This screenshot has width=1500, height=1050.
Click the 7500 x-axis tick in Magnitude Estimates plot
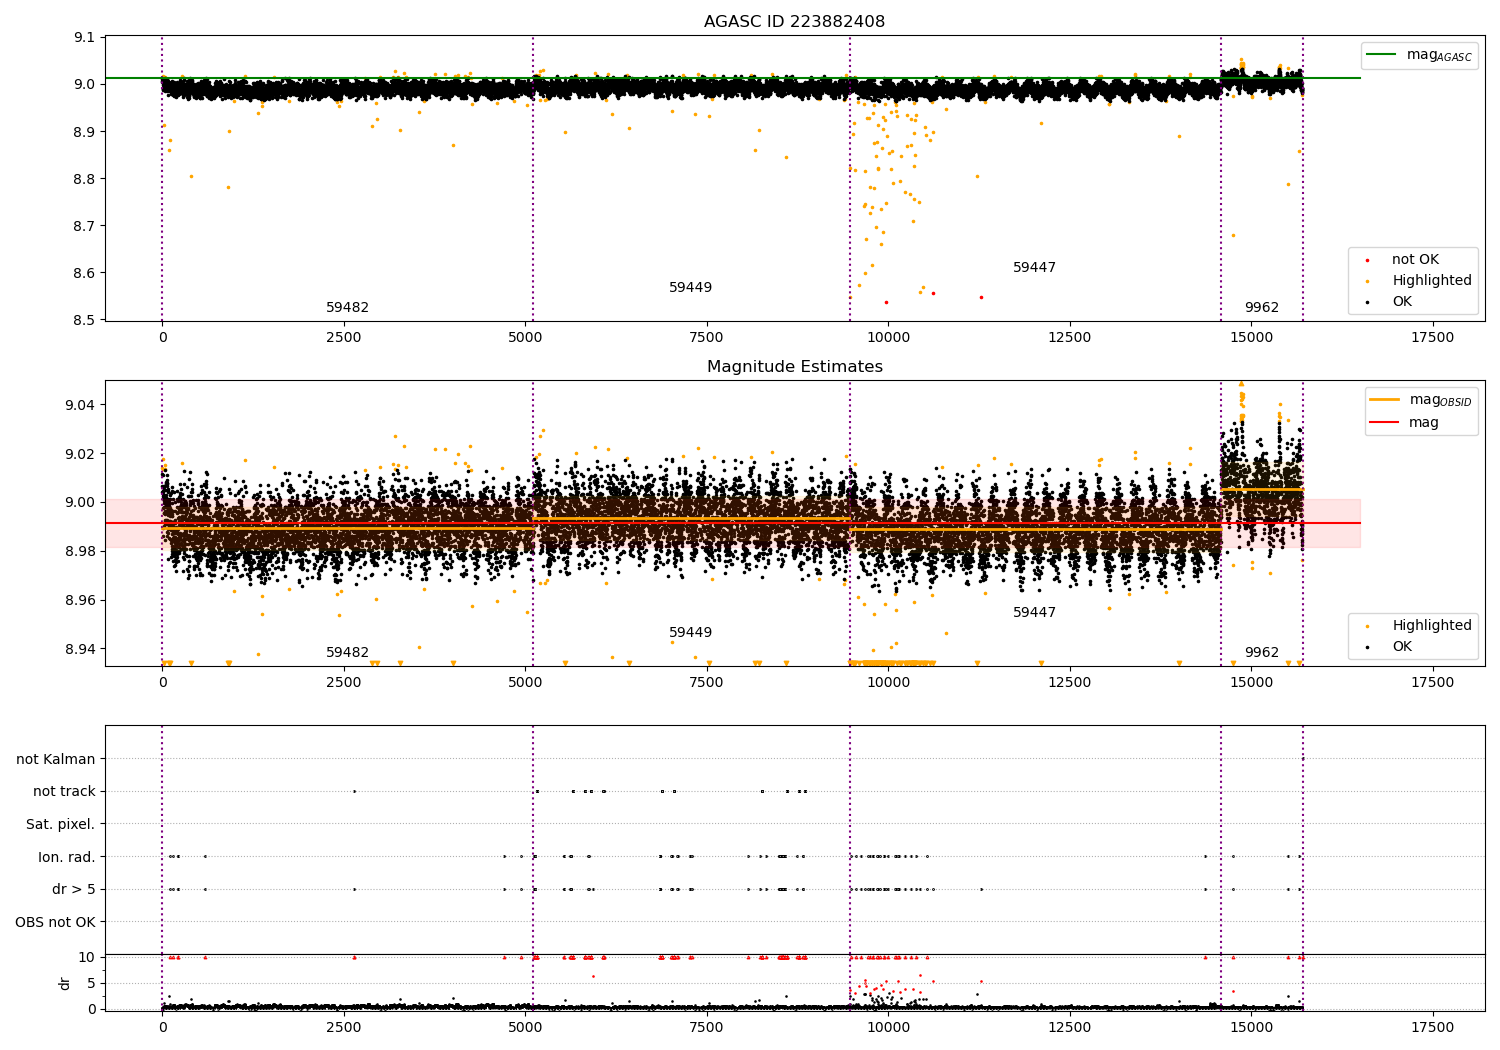coord(707,683)
